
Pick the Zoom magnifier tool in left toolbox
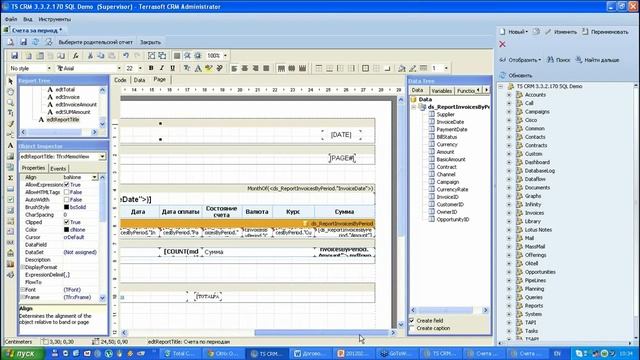point(11,102)
